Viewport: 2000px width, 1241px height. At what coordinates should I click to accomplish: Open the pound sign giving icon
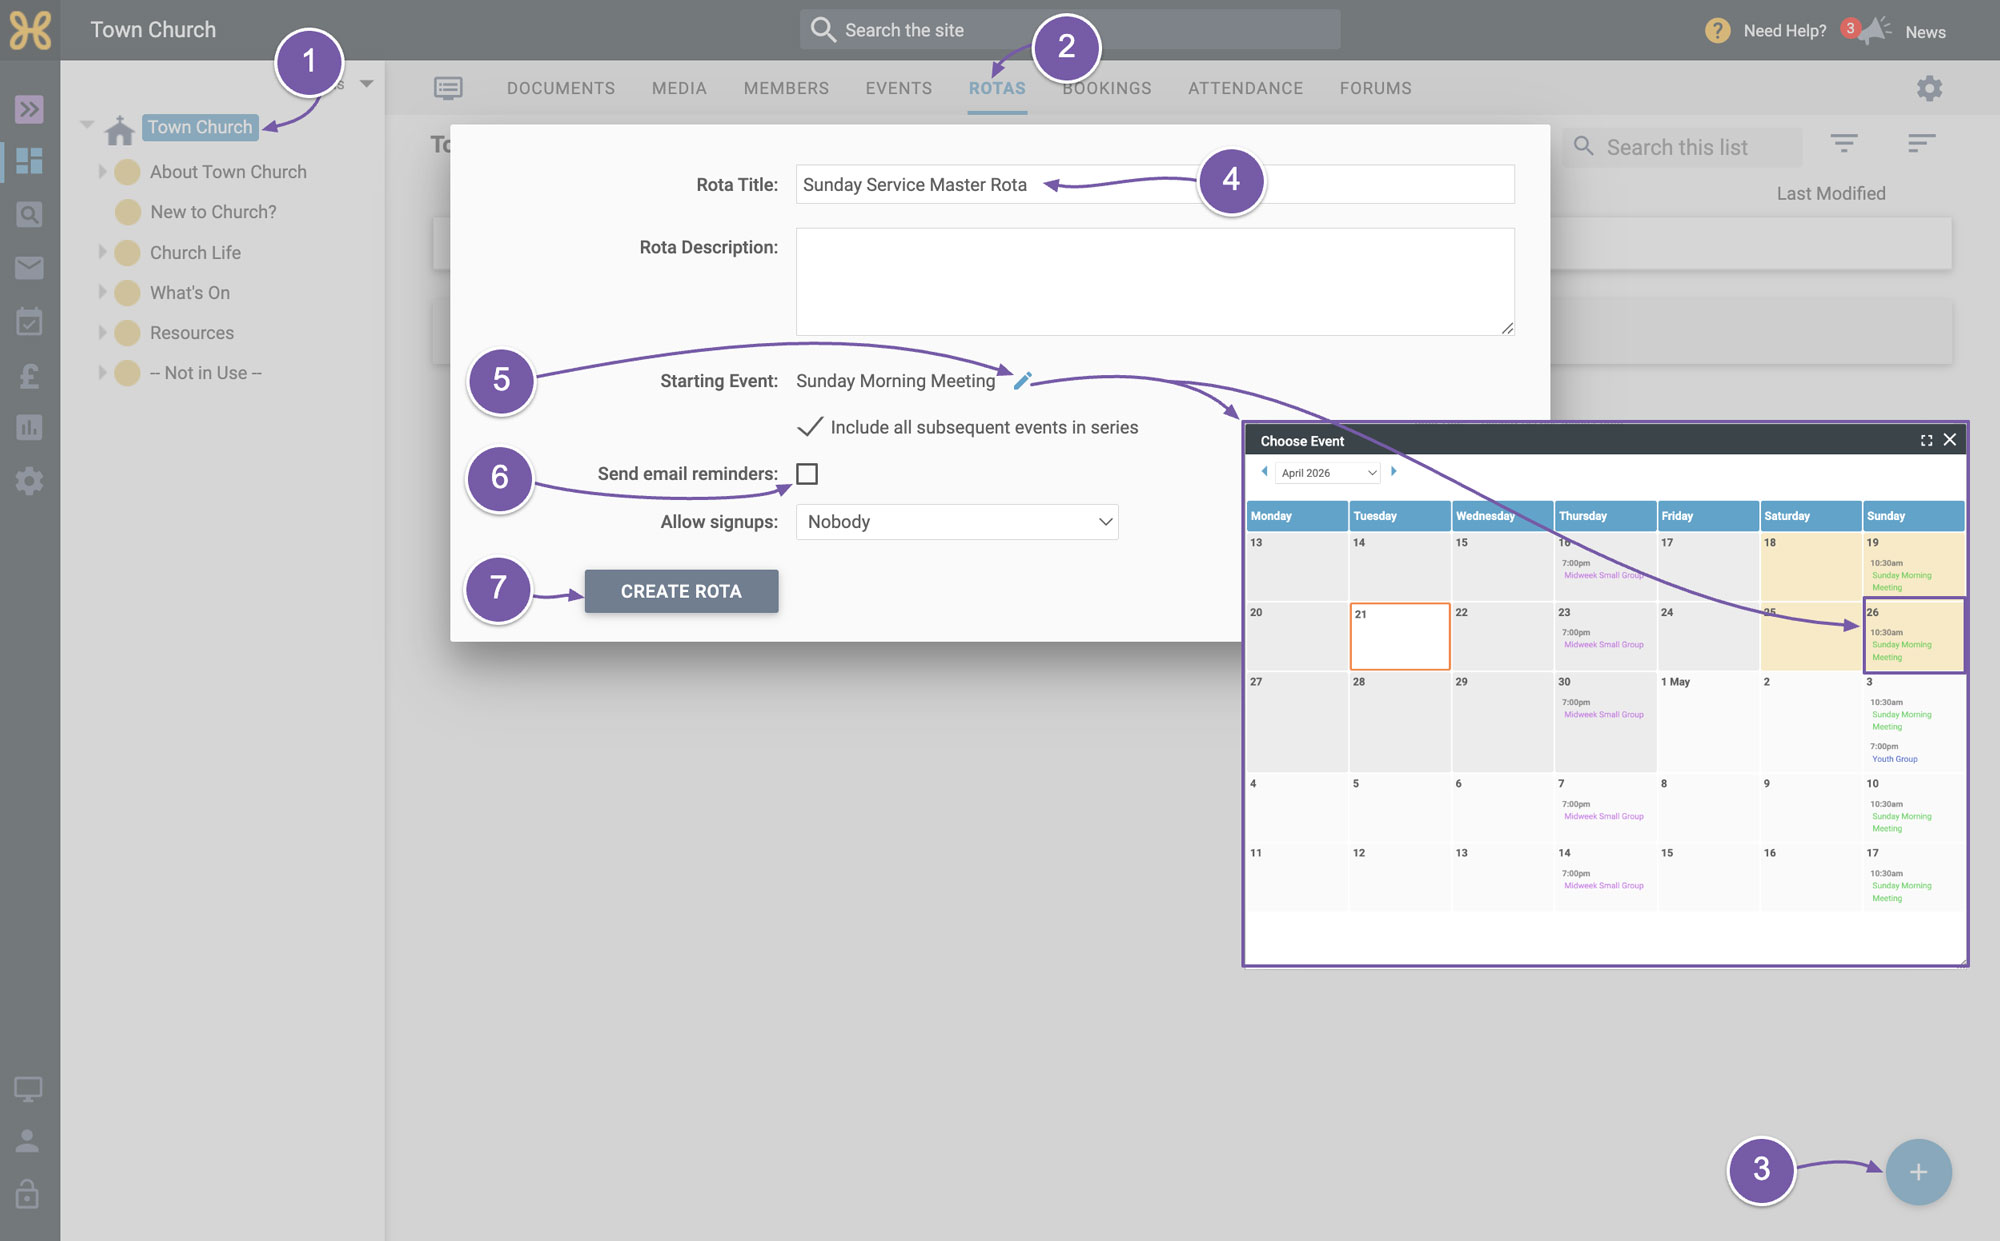click(x=29, y=375)
